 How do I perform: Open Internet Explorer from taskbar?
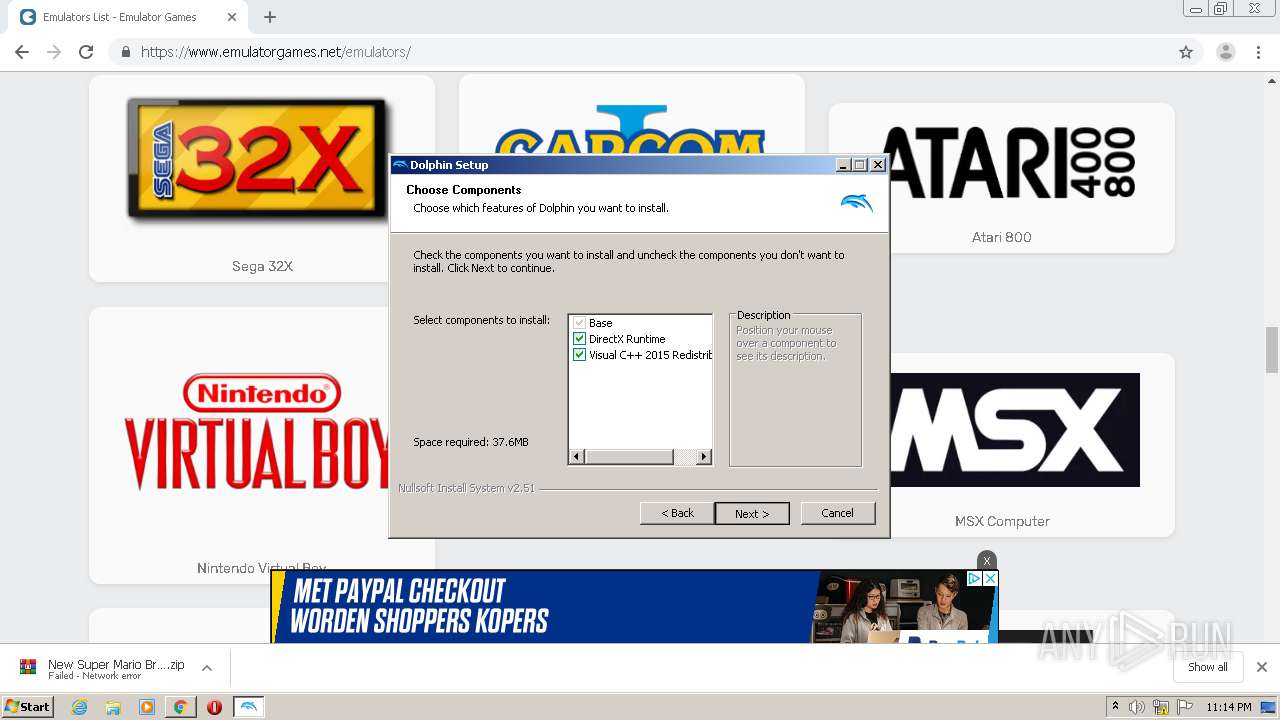[79, 707]
